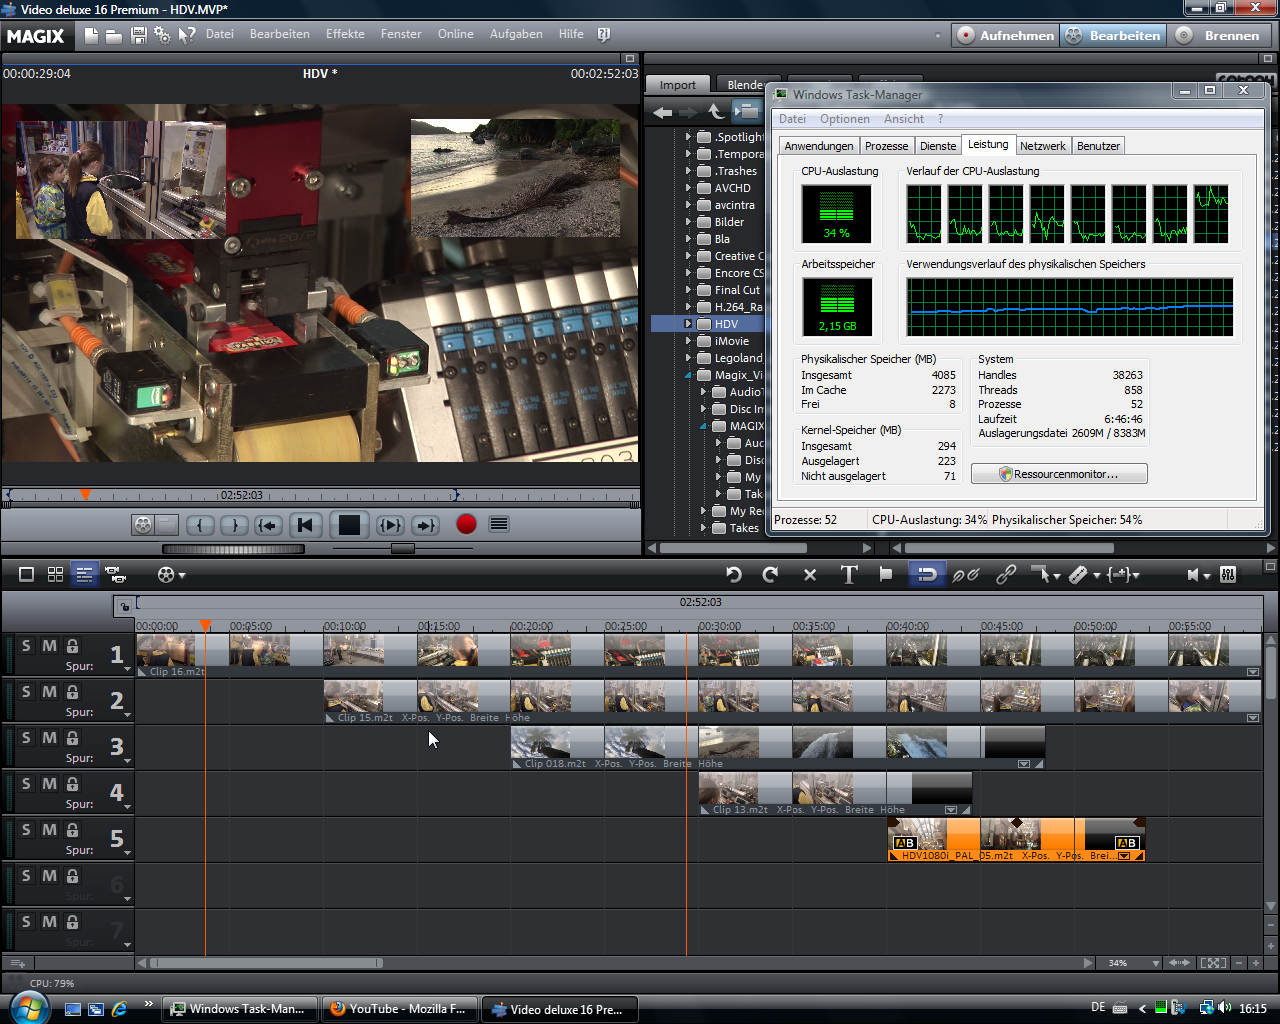Save the project with the floppy disk icon
This screenshot has height=1024, width=1280.
139,35
